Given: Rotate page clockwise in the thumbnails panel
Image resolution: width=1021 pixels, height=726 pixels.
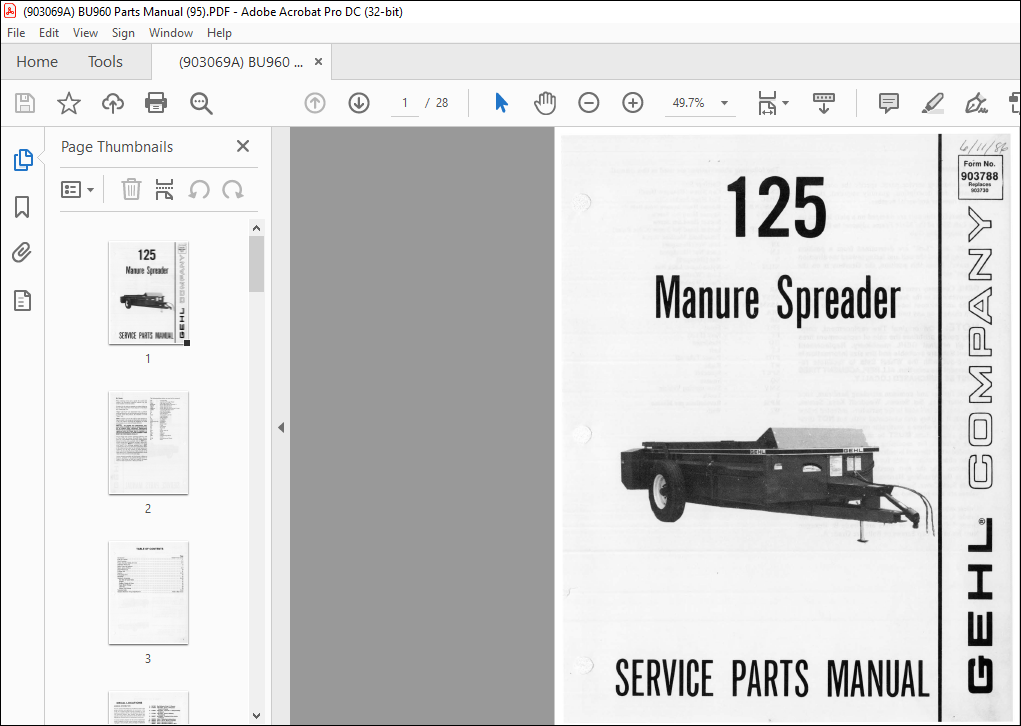Looking at the screenshot, I should pos(232,189).
